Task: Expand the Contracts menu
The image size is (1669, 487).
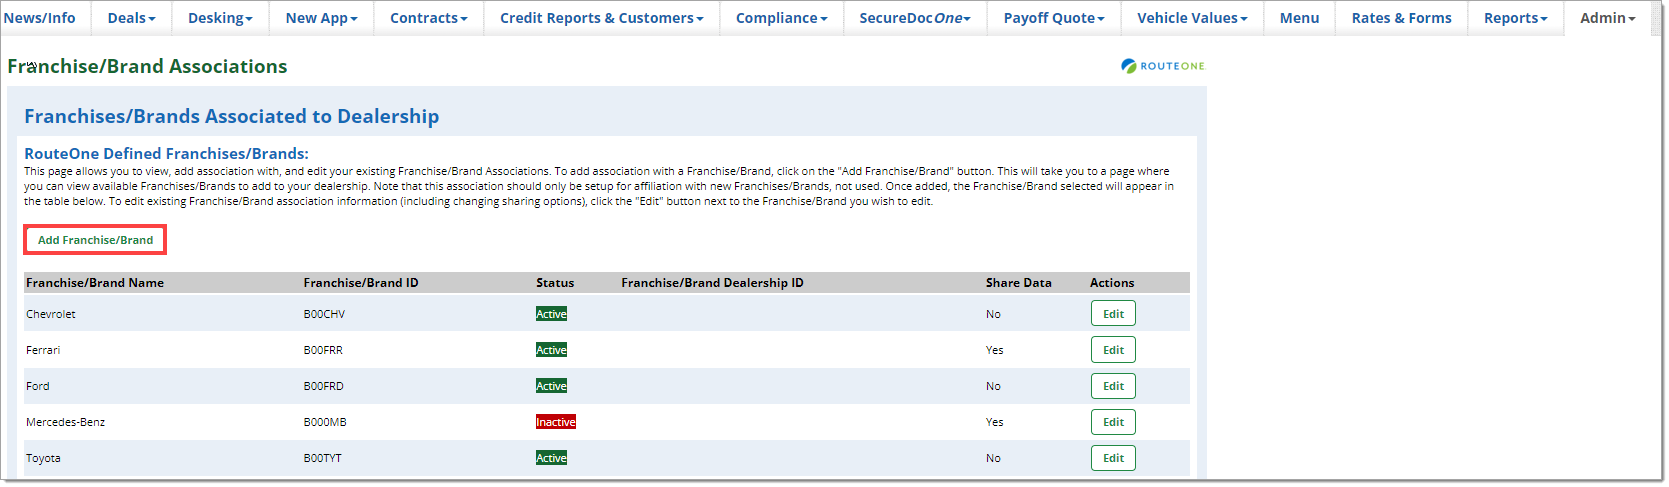Action: click(x=428, y=18)
